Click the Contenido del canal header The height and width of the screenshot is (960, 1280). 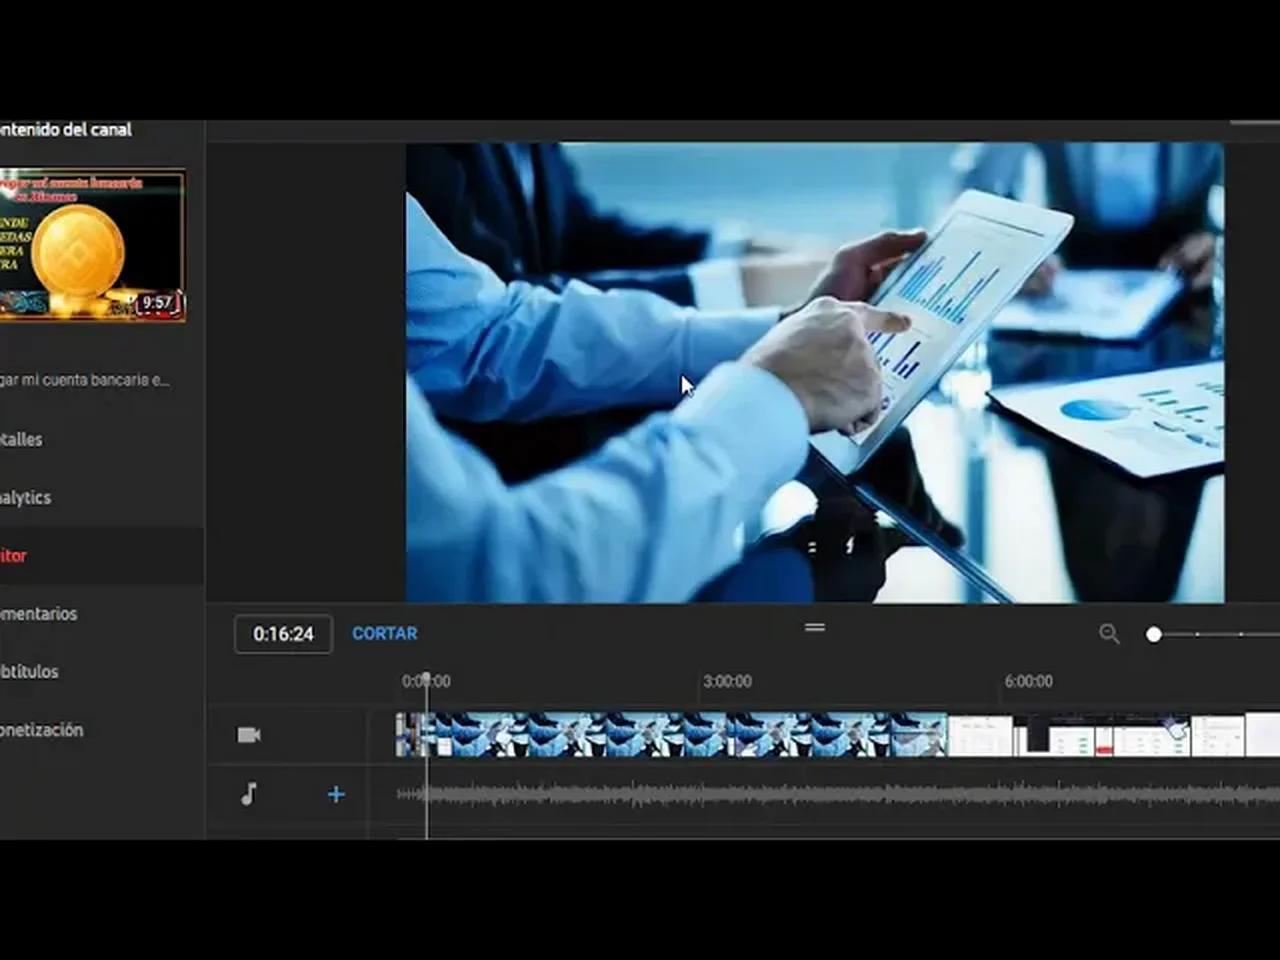[65, 129]
